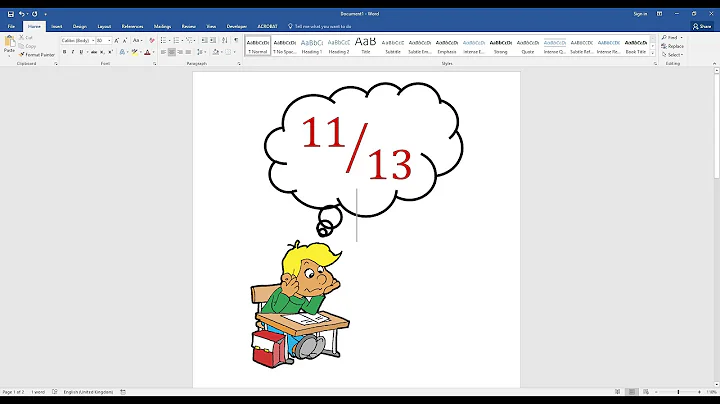Decrease paragraph indent
This screenshot has height=404, width=720.
204,40
